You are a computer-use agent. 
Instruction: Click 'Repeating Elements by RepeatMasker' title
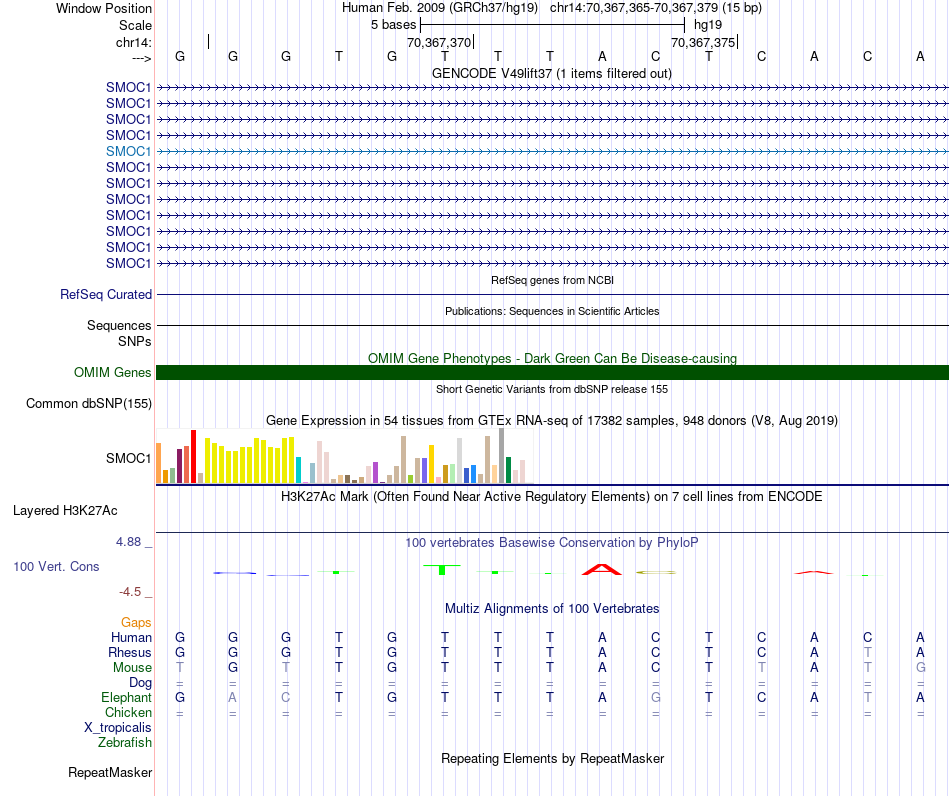click(x=552, y=759)
